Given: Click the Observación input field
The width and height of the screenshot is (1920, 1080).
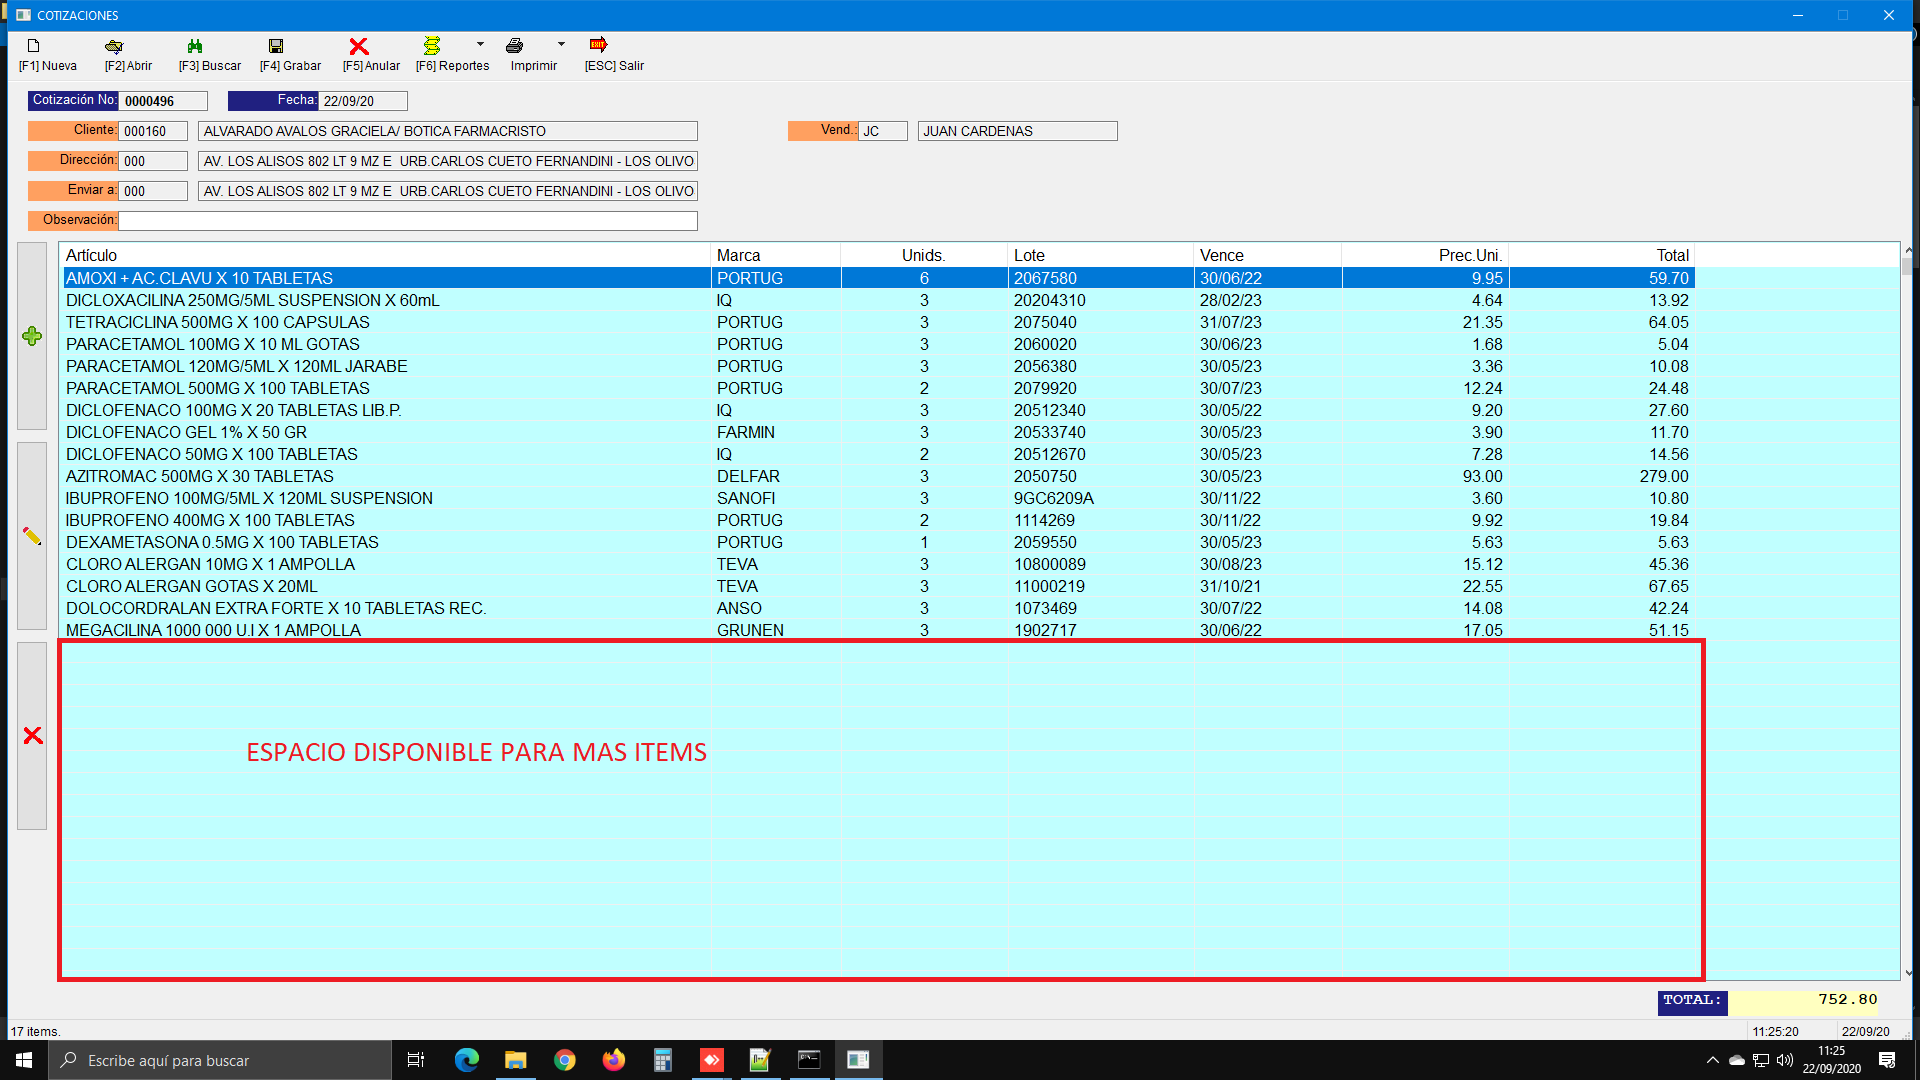Looking at the screenshot, I should point(407,221).
